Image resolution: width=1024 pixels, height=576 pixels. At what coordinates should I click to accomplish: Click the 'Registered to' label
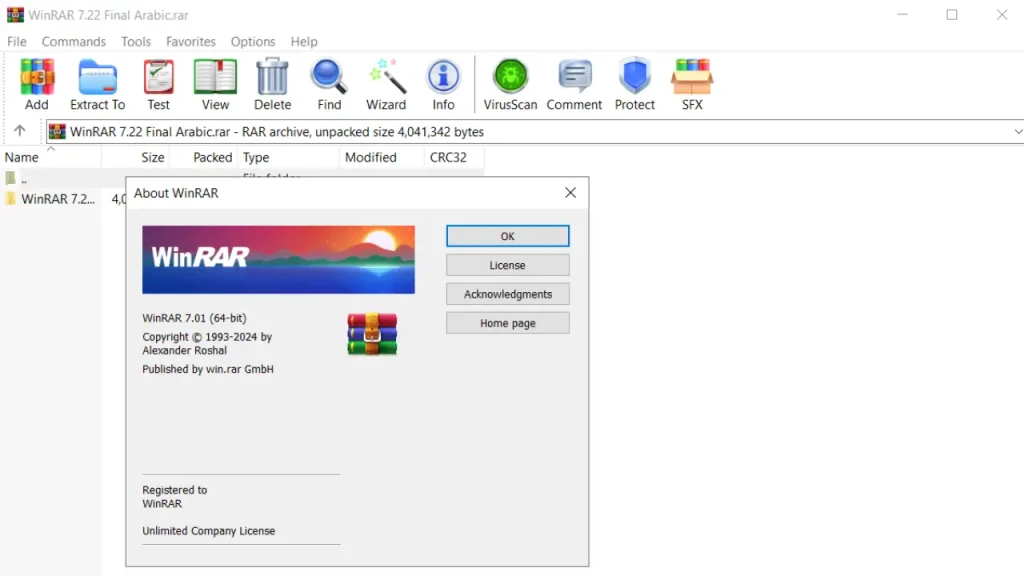point(174,490)
